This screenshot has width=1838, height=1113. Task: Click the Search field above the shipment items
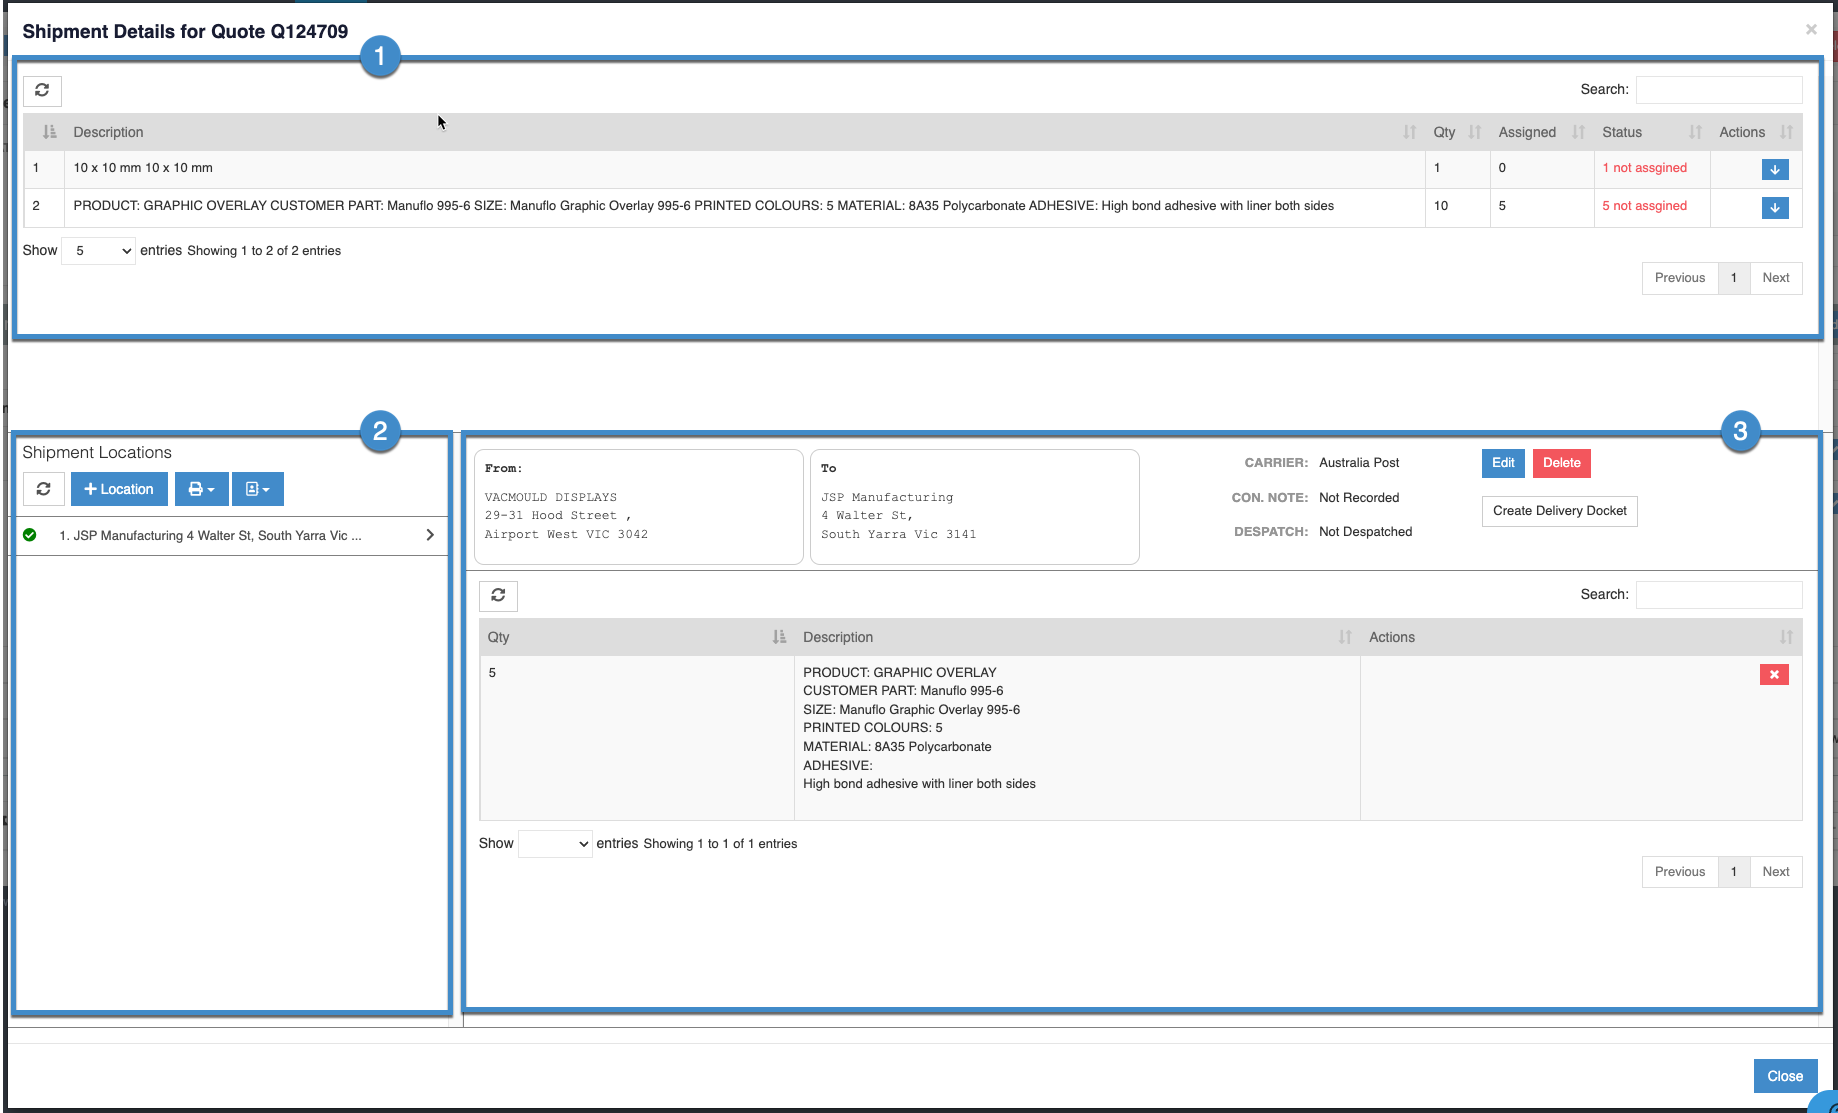[x=1718, y=89]
